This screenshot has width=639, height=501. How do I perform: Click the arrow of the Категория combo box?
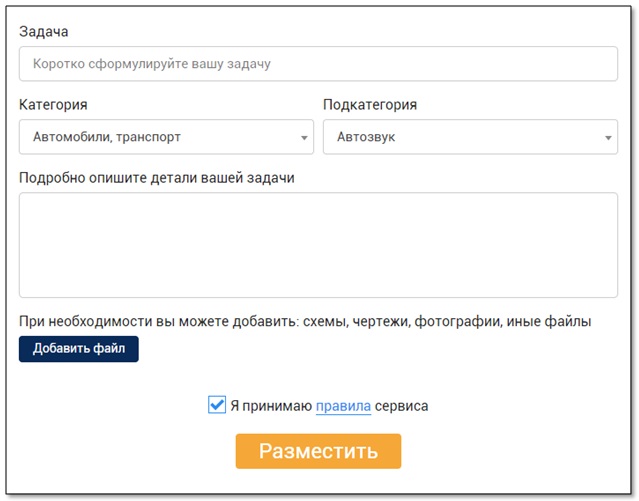304,138
